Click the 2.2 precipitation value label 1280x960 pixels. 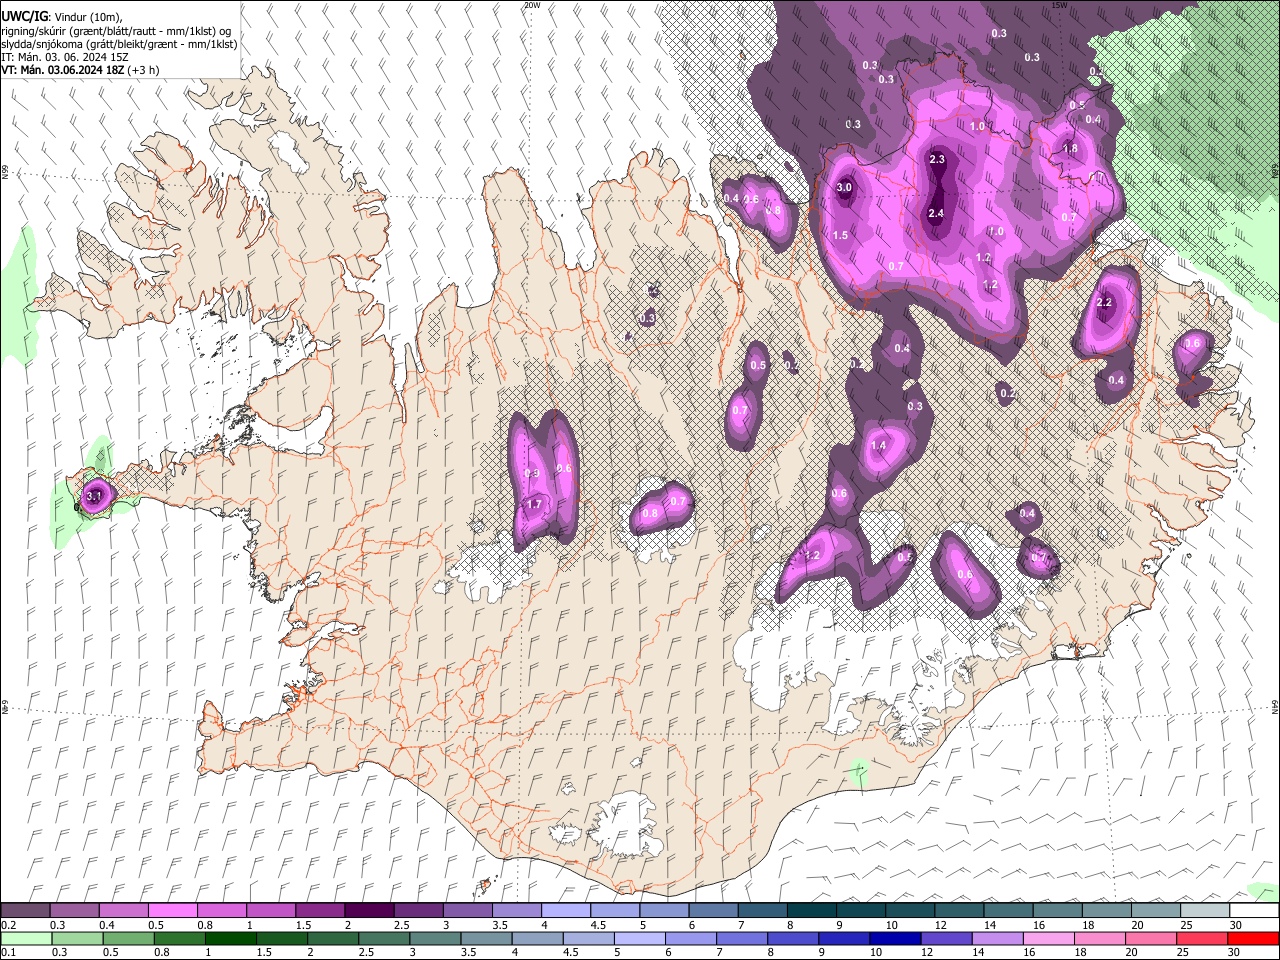[x=1104, y=303]
